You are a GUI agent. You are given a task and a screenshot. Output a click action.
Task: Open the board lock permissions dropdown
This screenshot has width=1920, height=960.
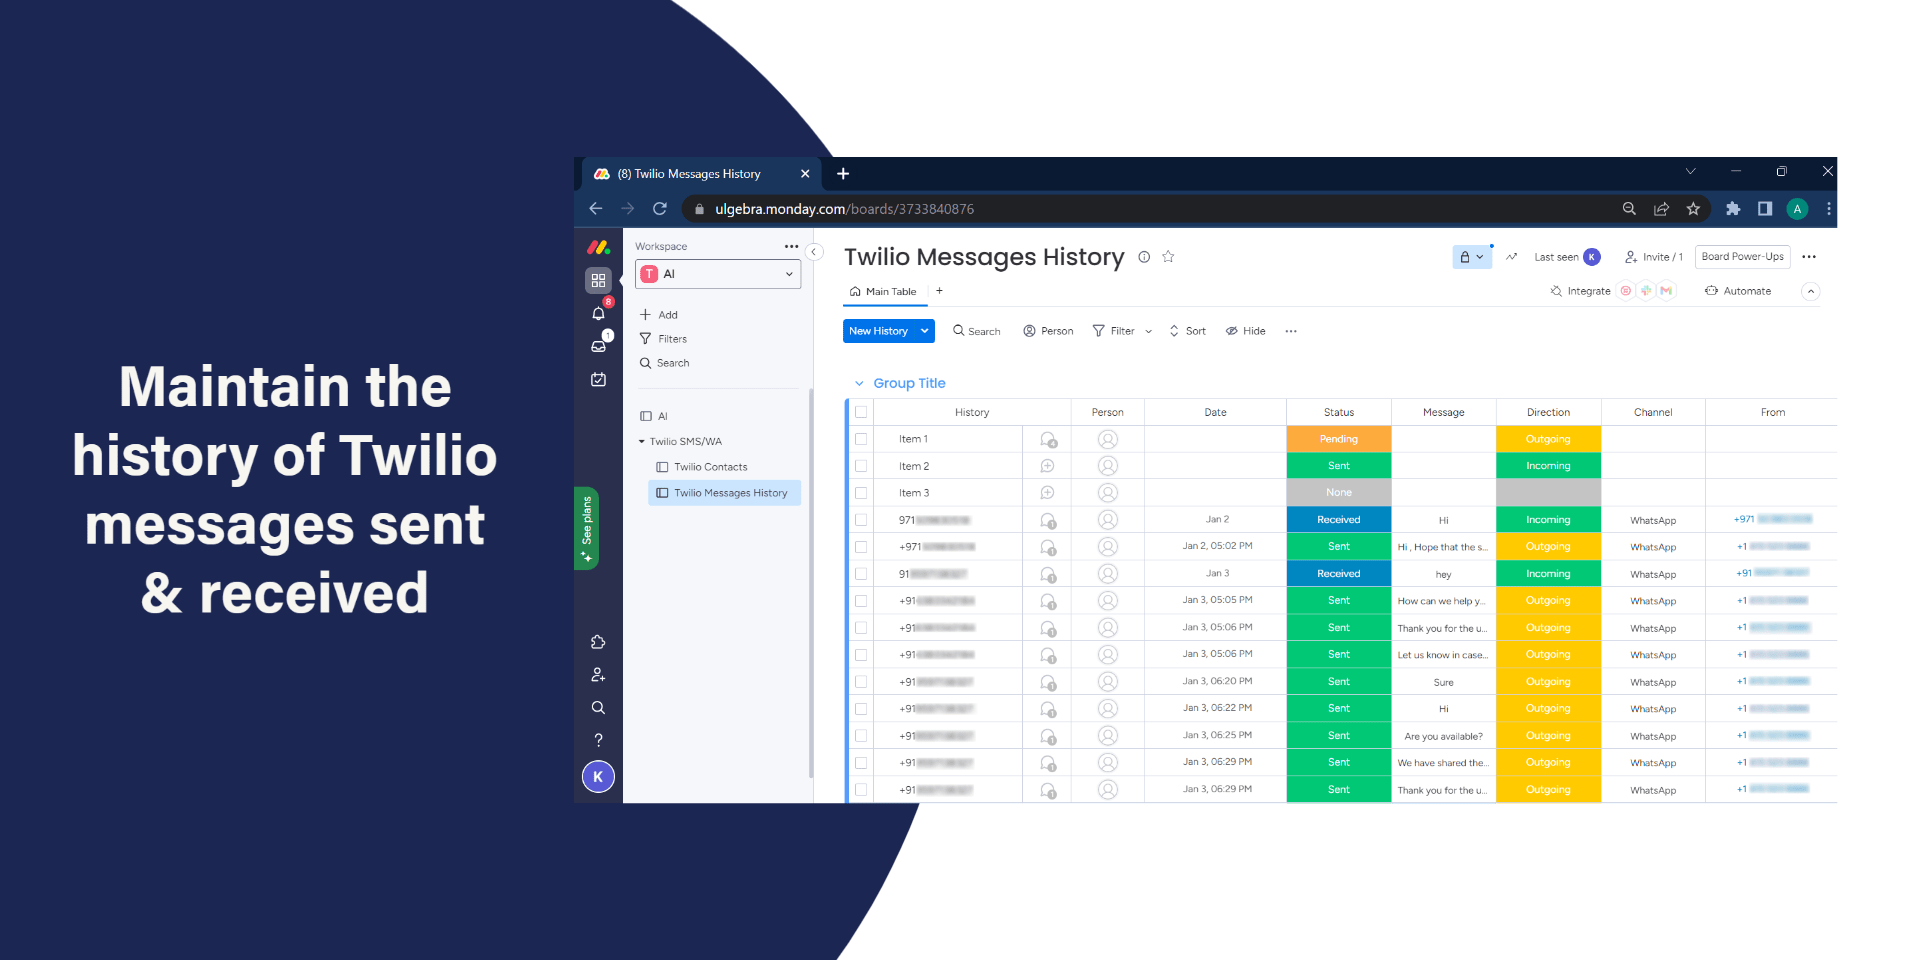(1472, 257)
